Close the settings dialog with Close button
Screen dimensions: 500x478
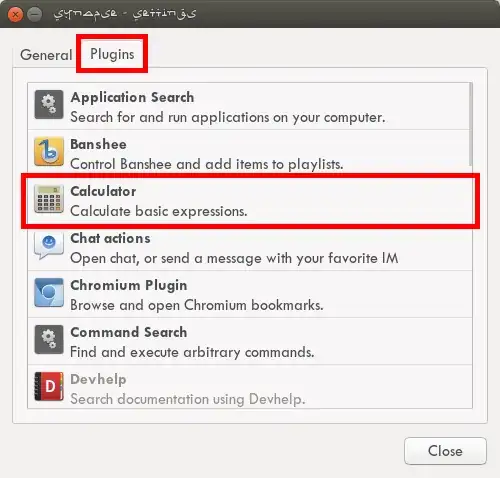pos(445,451)
